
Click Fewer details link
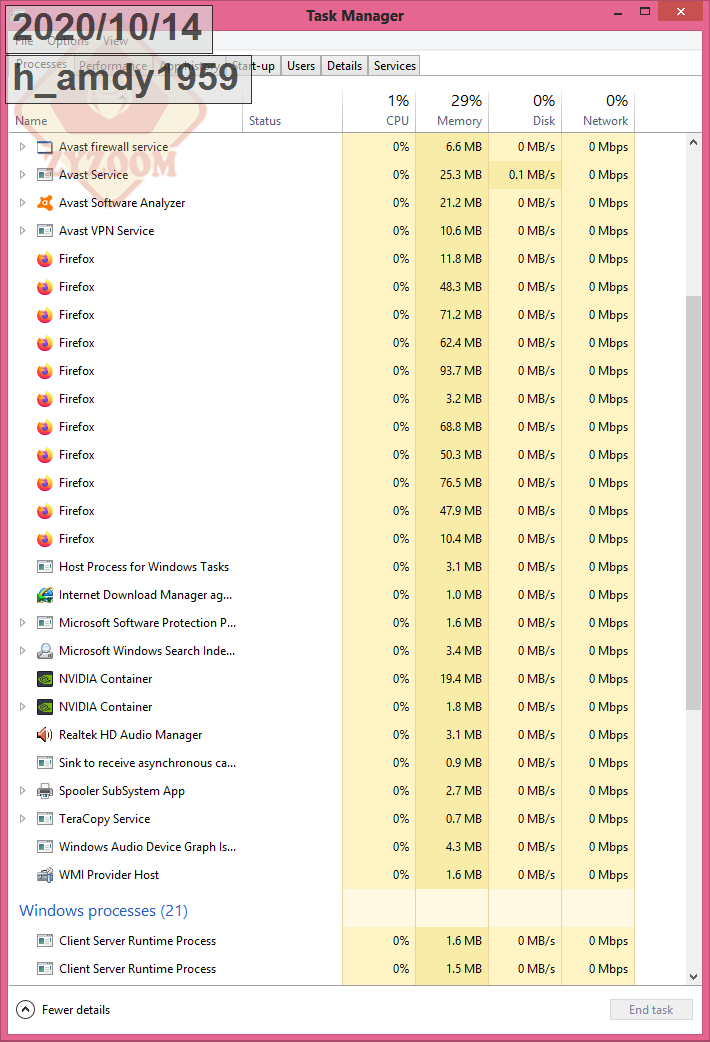pyautogui.click(x=76, y=1009)
